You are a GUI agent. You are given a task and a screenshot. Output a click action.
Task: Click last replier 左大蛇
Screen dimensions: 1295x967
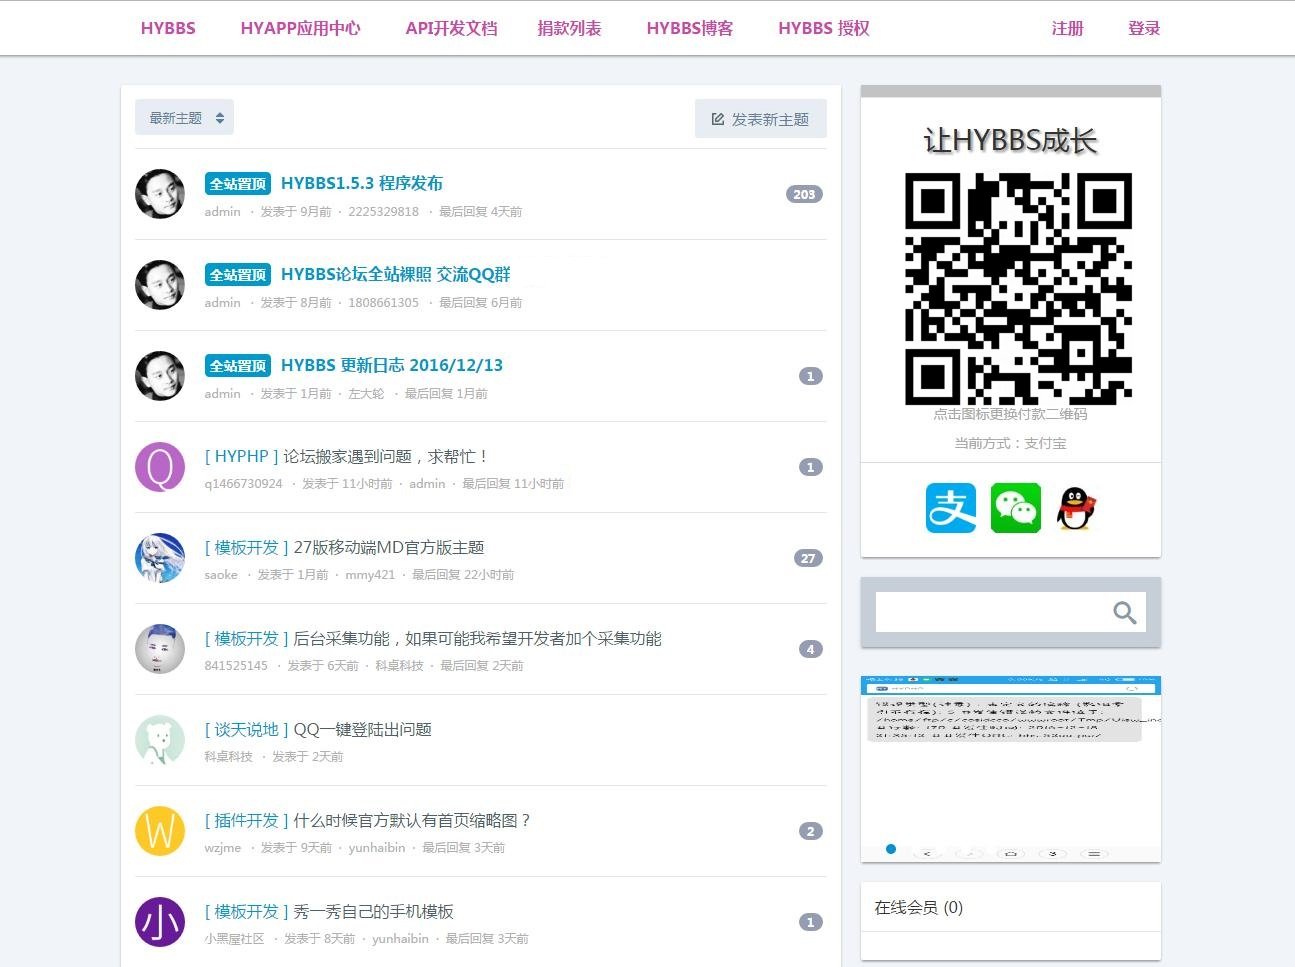pos(366,394)
